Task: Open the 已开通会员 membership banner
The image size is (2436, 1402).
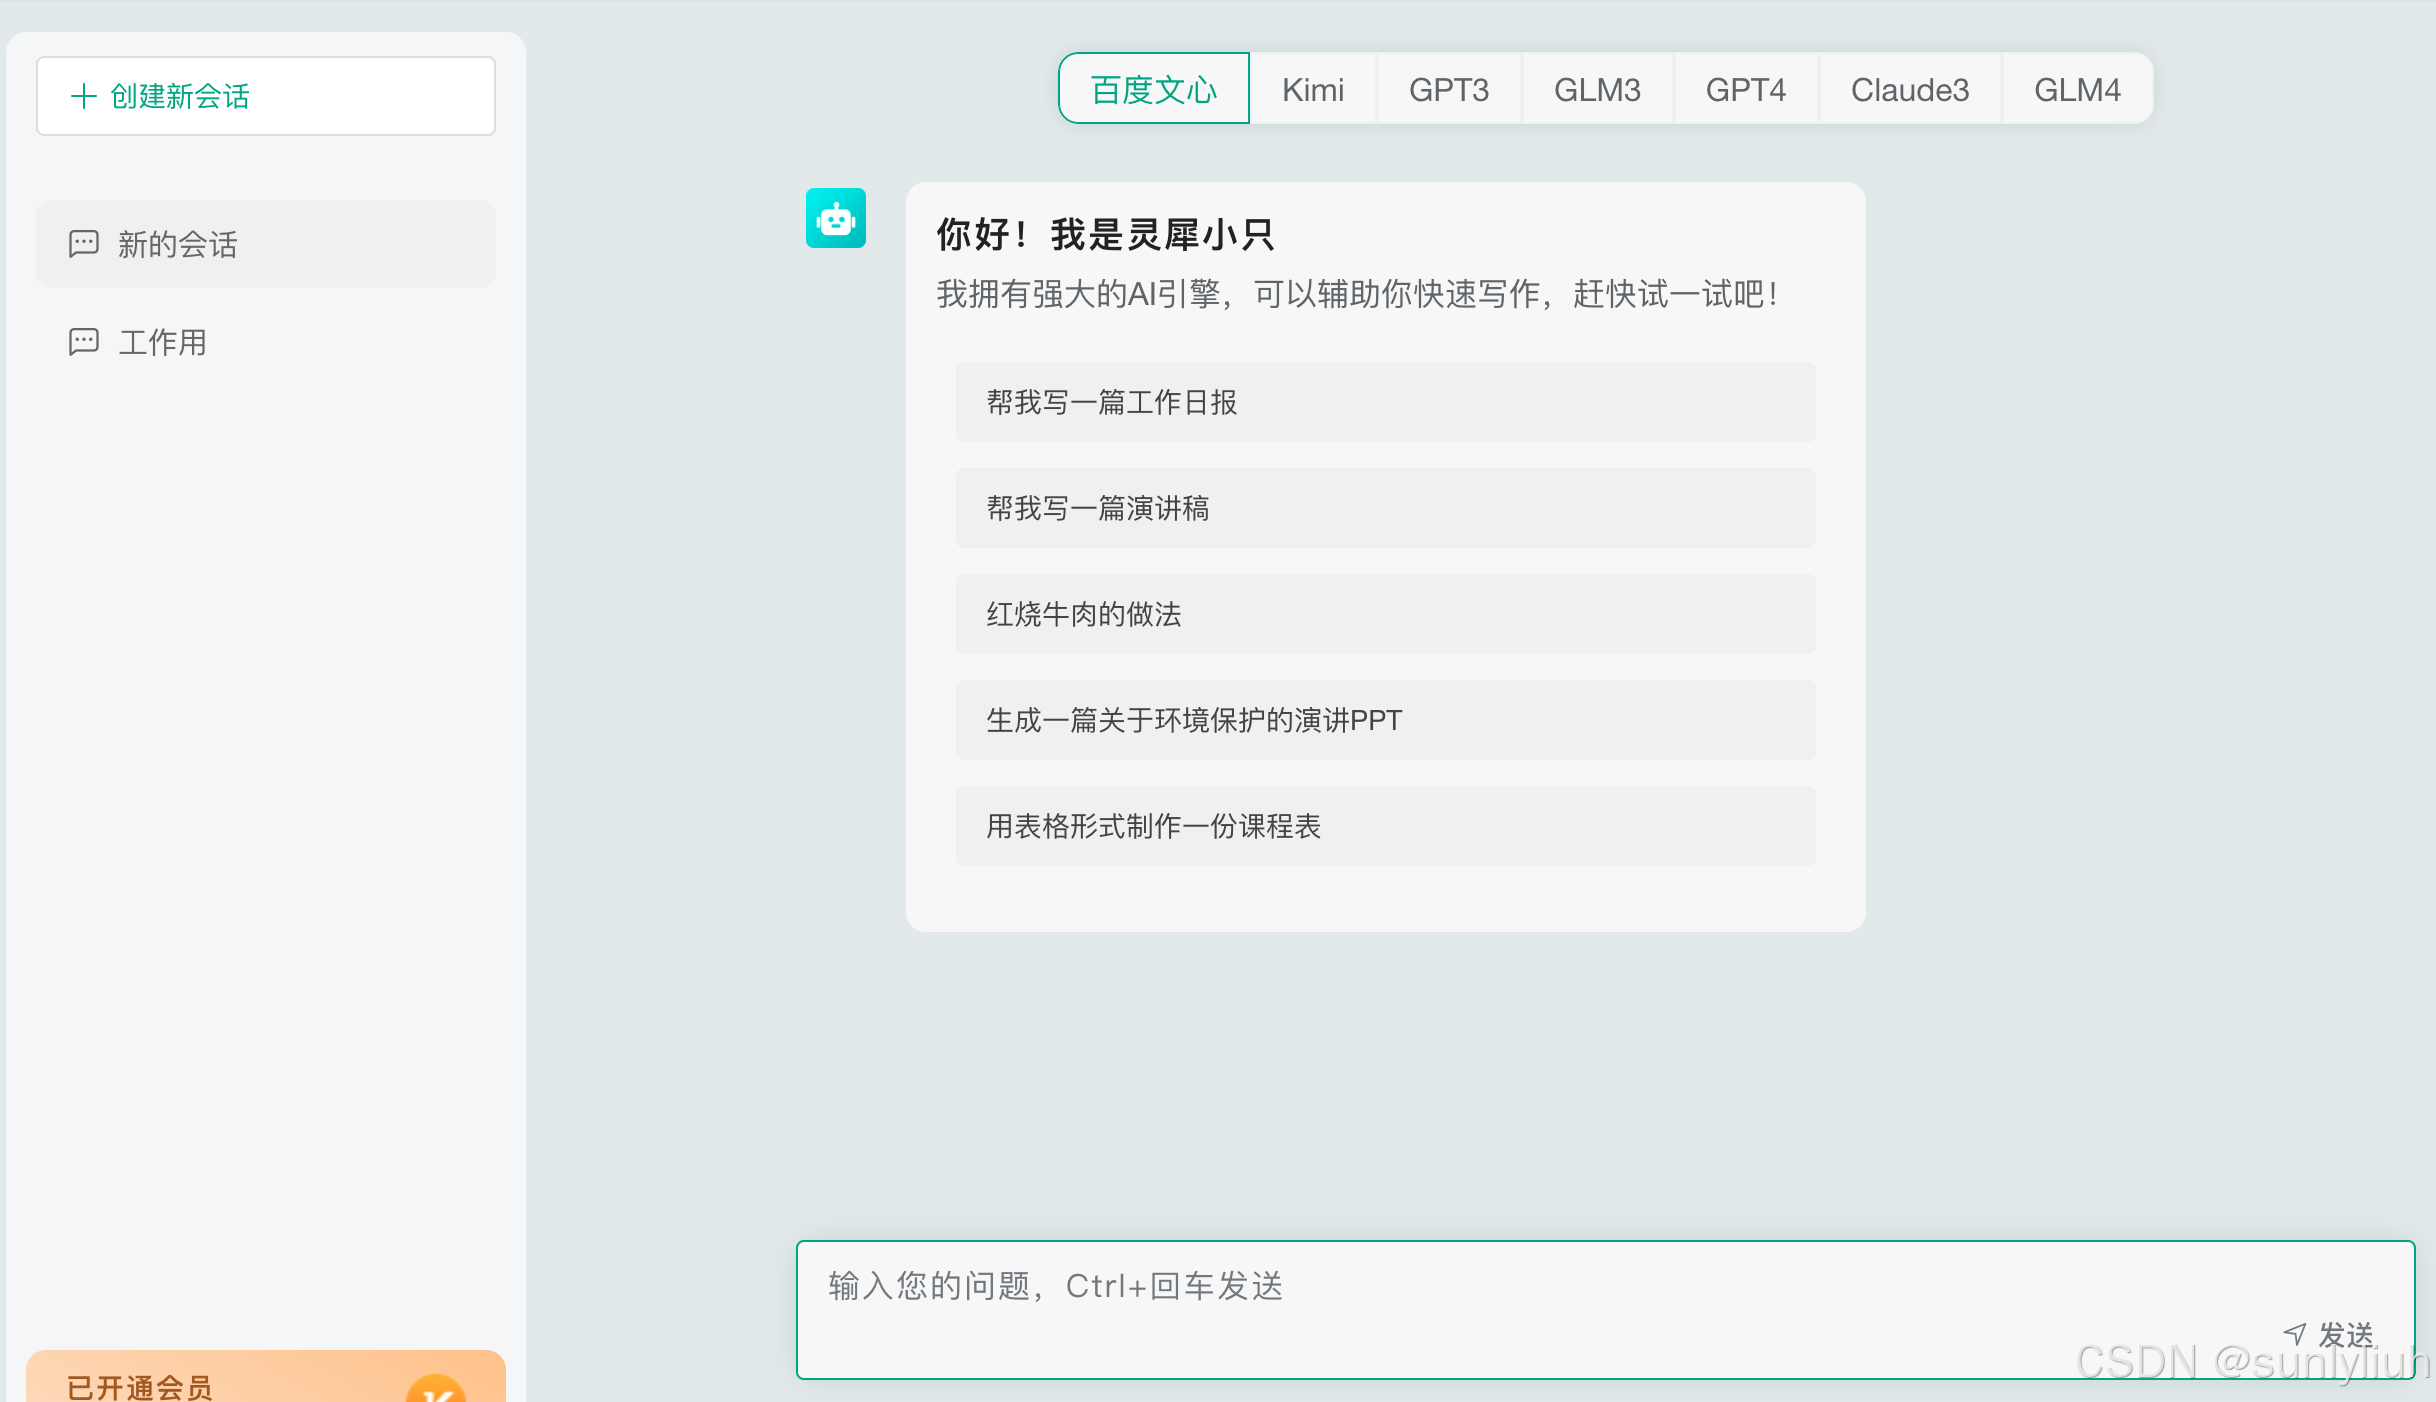Action: (x=200, y=1385)
